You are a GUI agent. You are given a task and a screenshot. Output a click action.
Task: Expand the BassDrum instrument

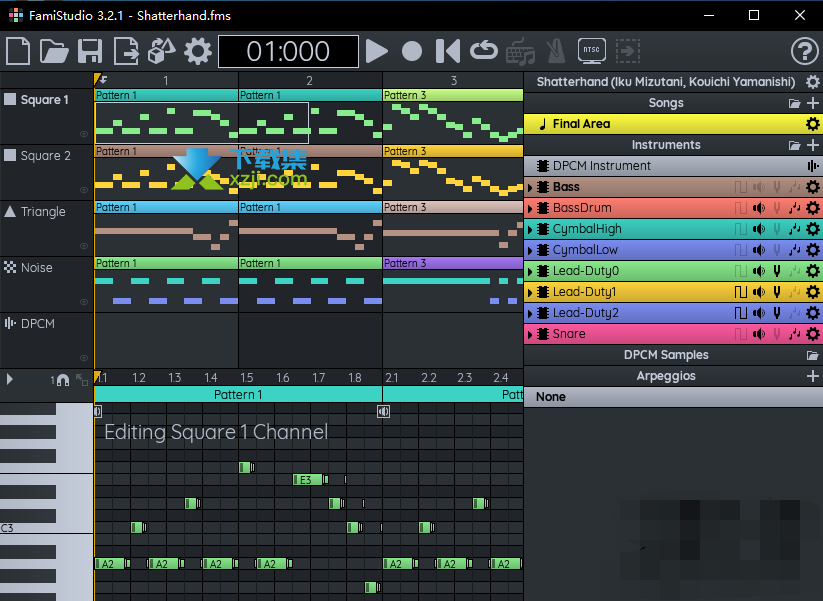pos(530,208)
